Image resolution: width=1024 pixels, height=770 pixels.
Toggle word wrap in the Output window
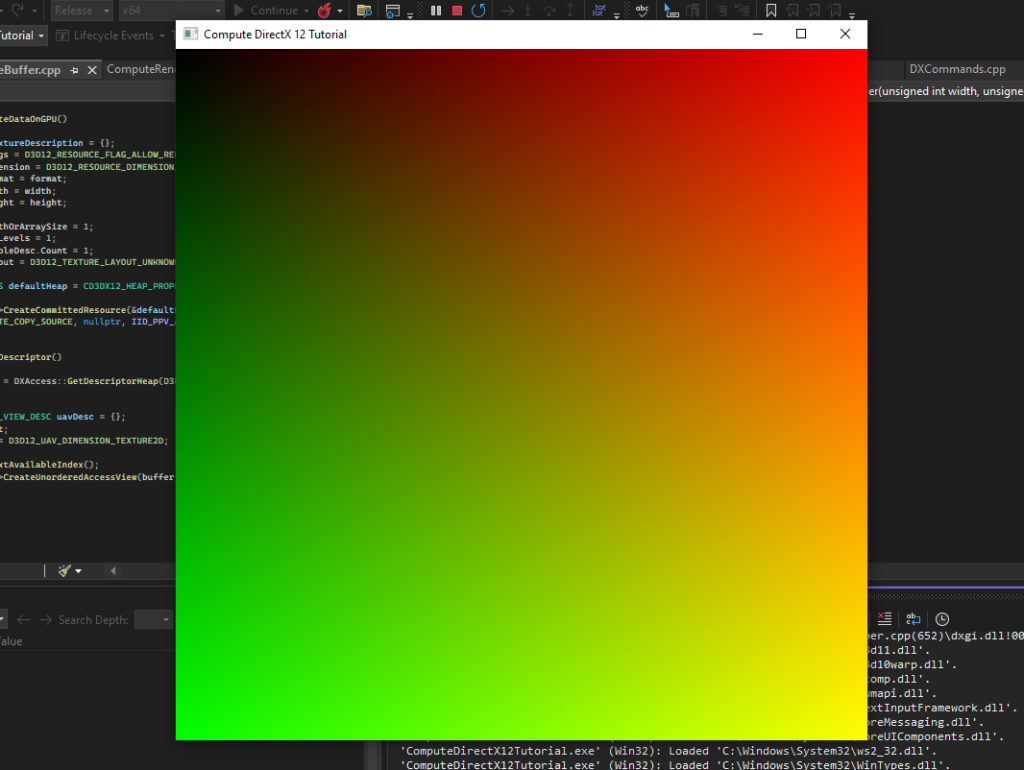[913, 619]
